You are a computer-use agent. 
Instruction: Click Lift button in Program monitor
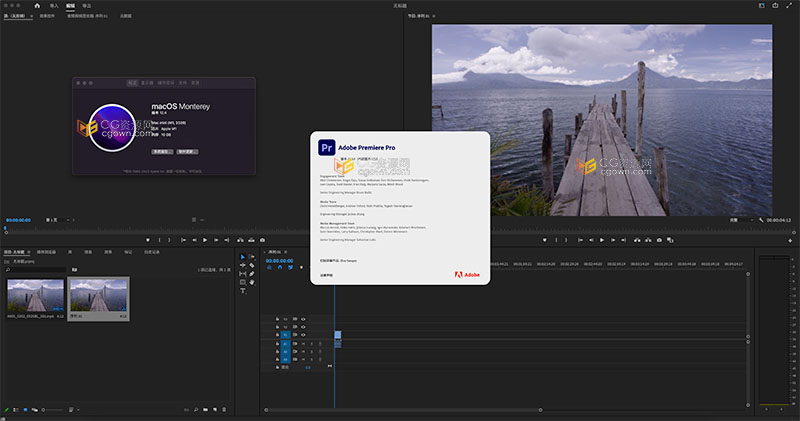click(x=637, y=240)
